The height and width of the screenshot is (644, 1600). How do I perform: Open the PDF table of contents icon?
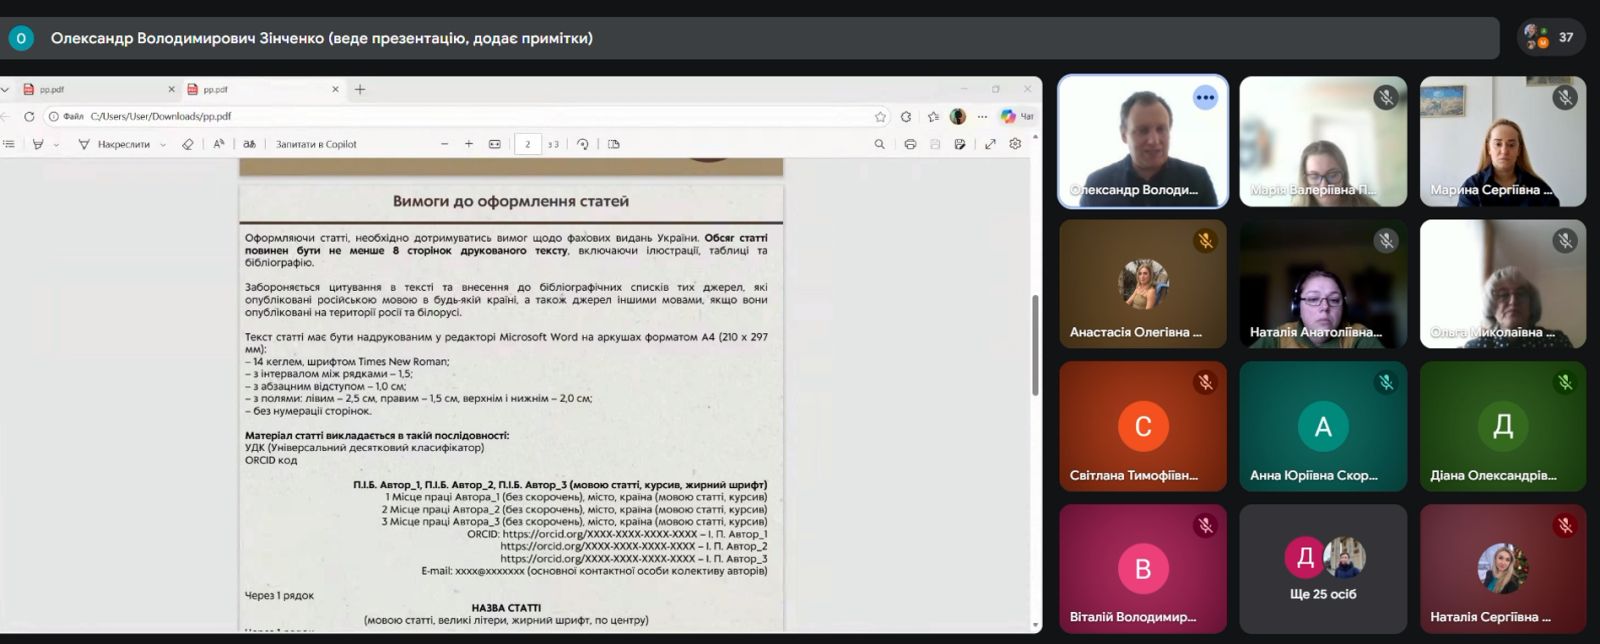(x=9, y=144)
